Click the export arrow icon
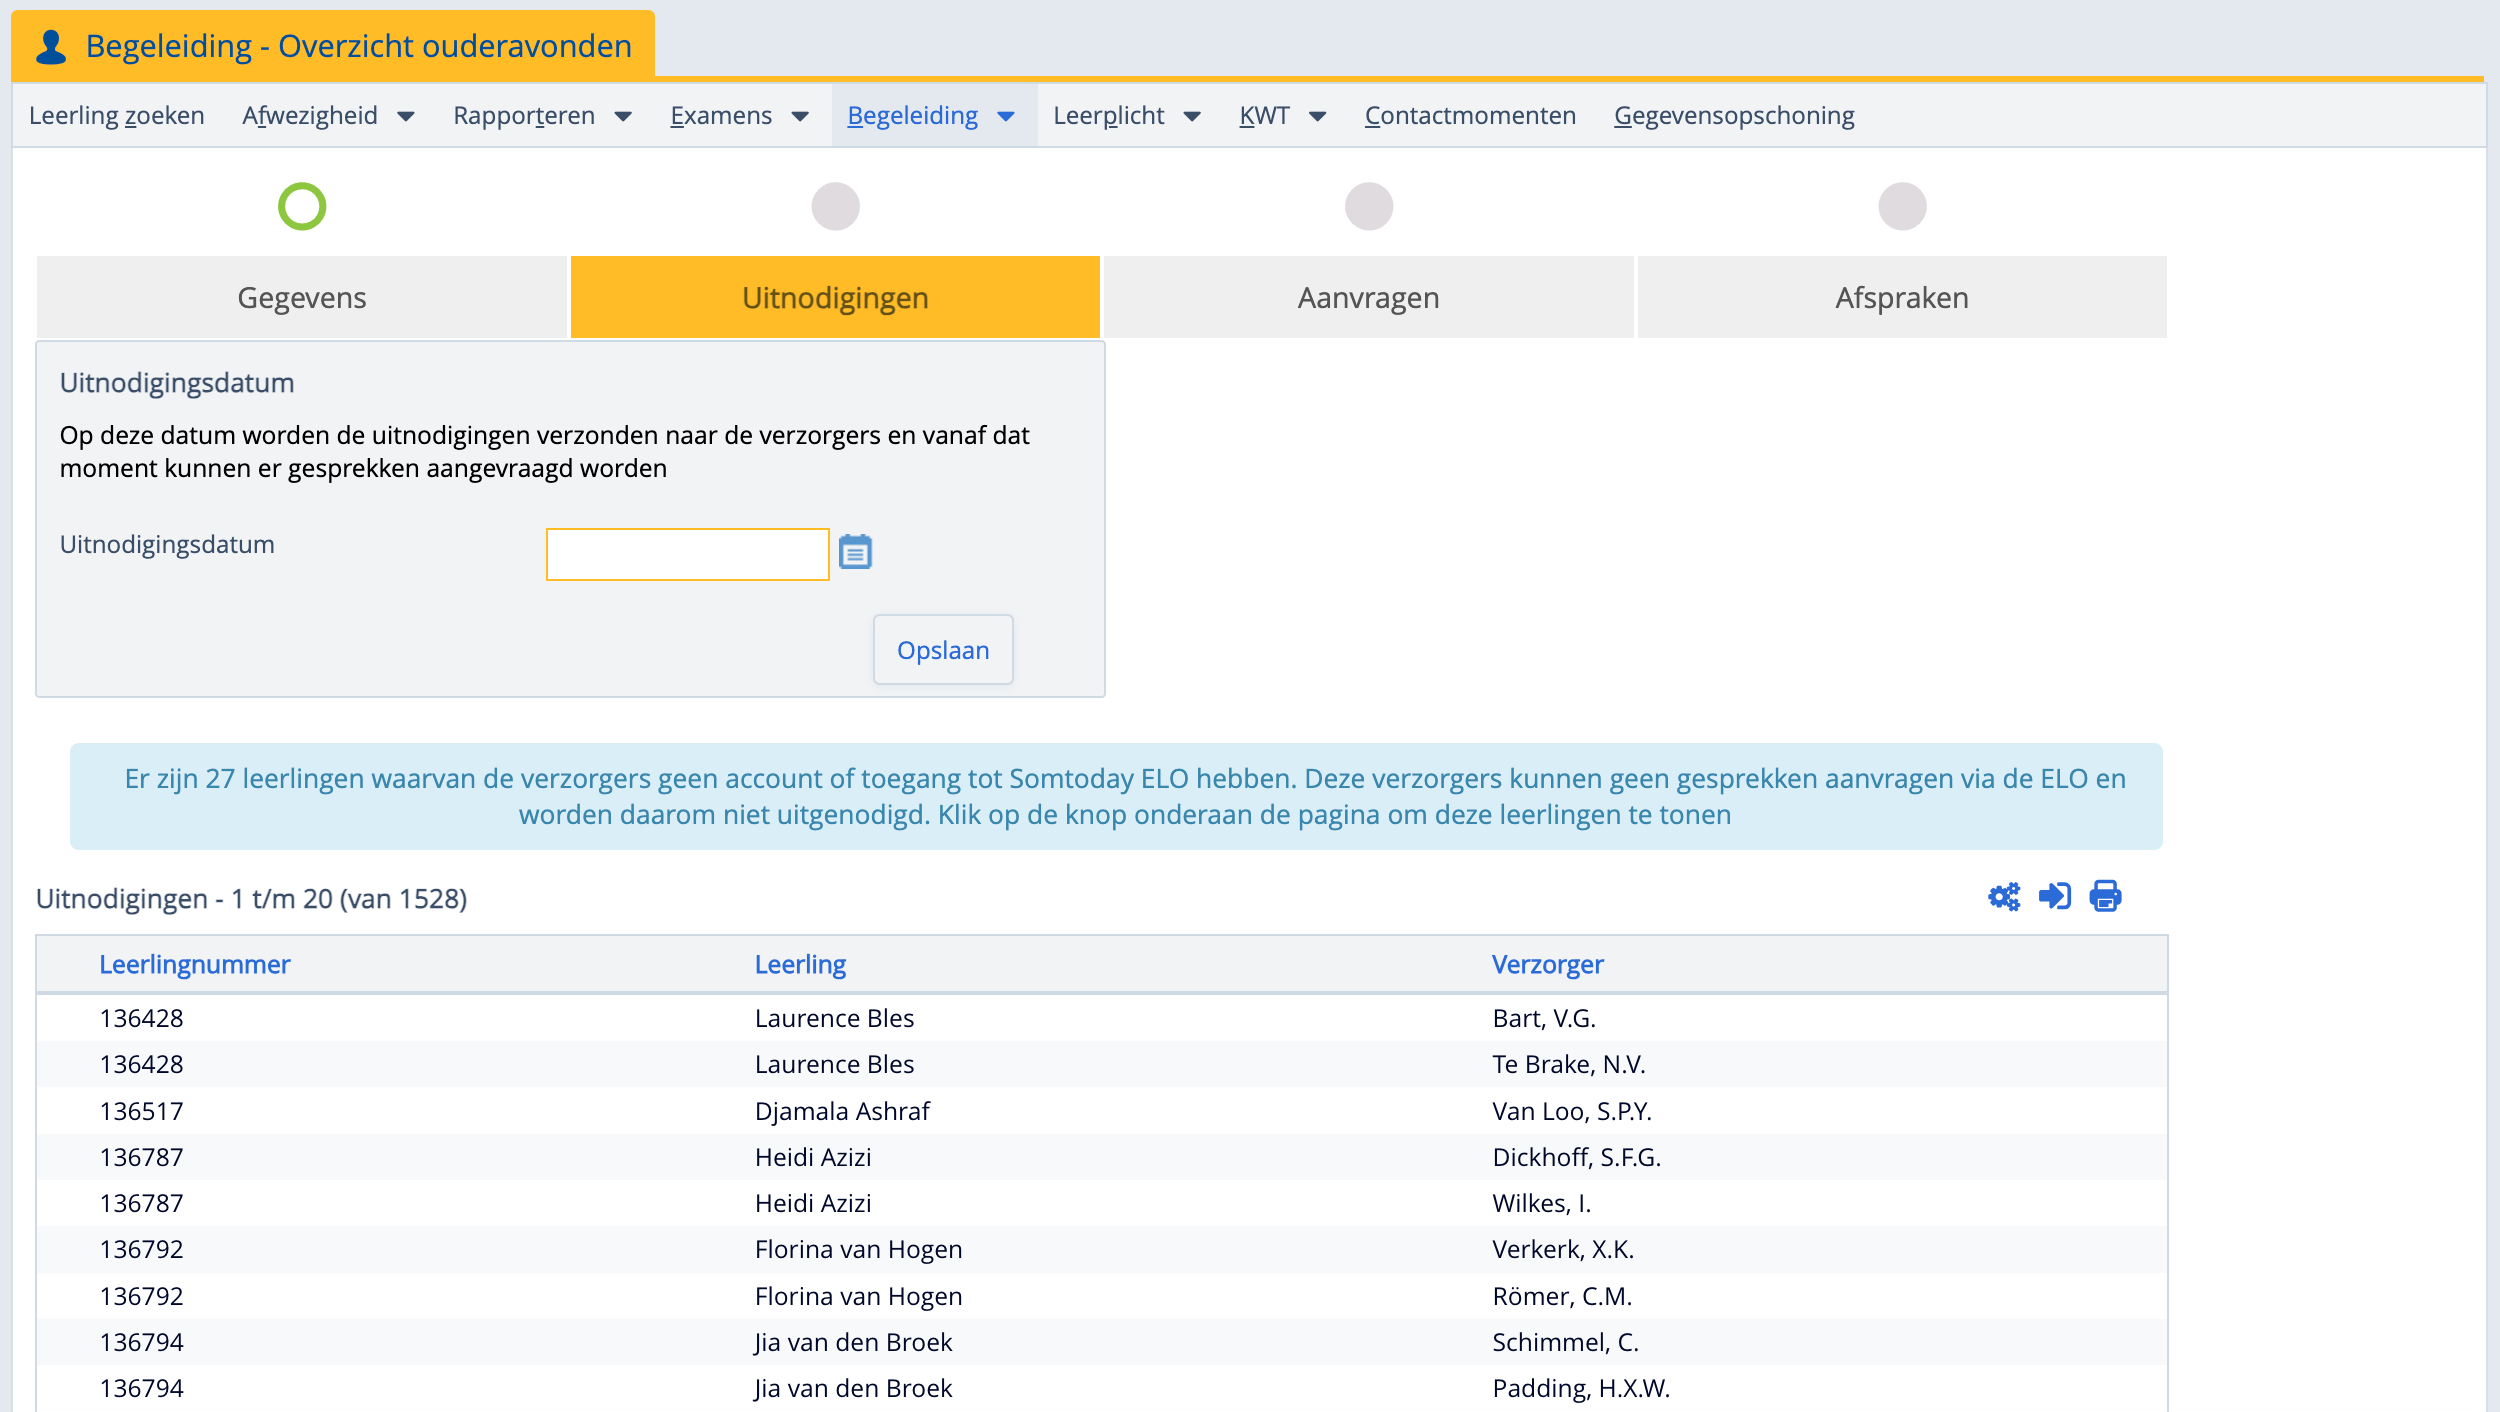Image resolution: width=2500 pixels, height=1412 pixels. (x=2054, y=896)
